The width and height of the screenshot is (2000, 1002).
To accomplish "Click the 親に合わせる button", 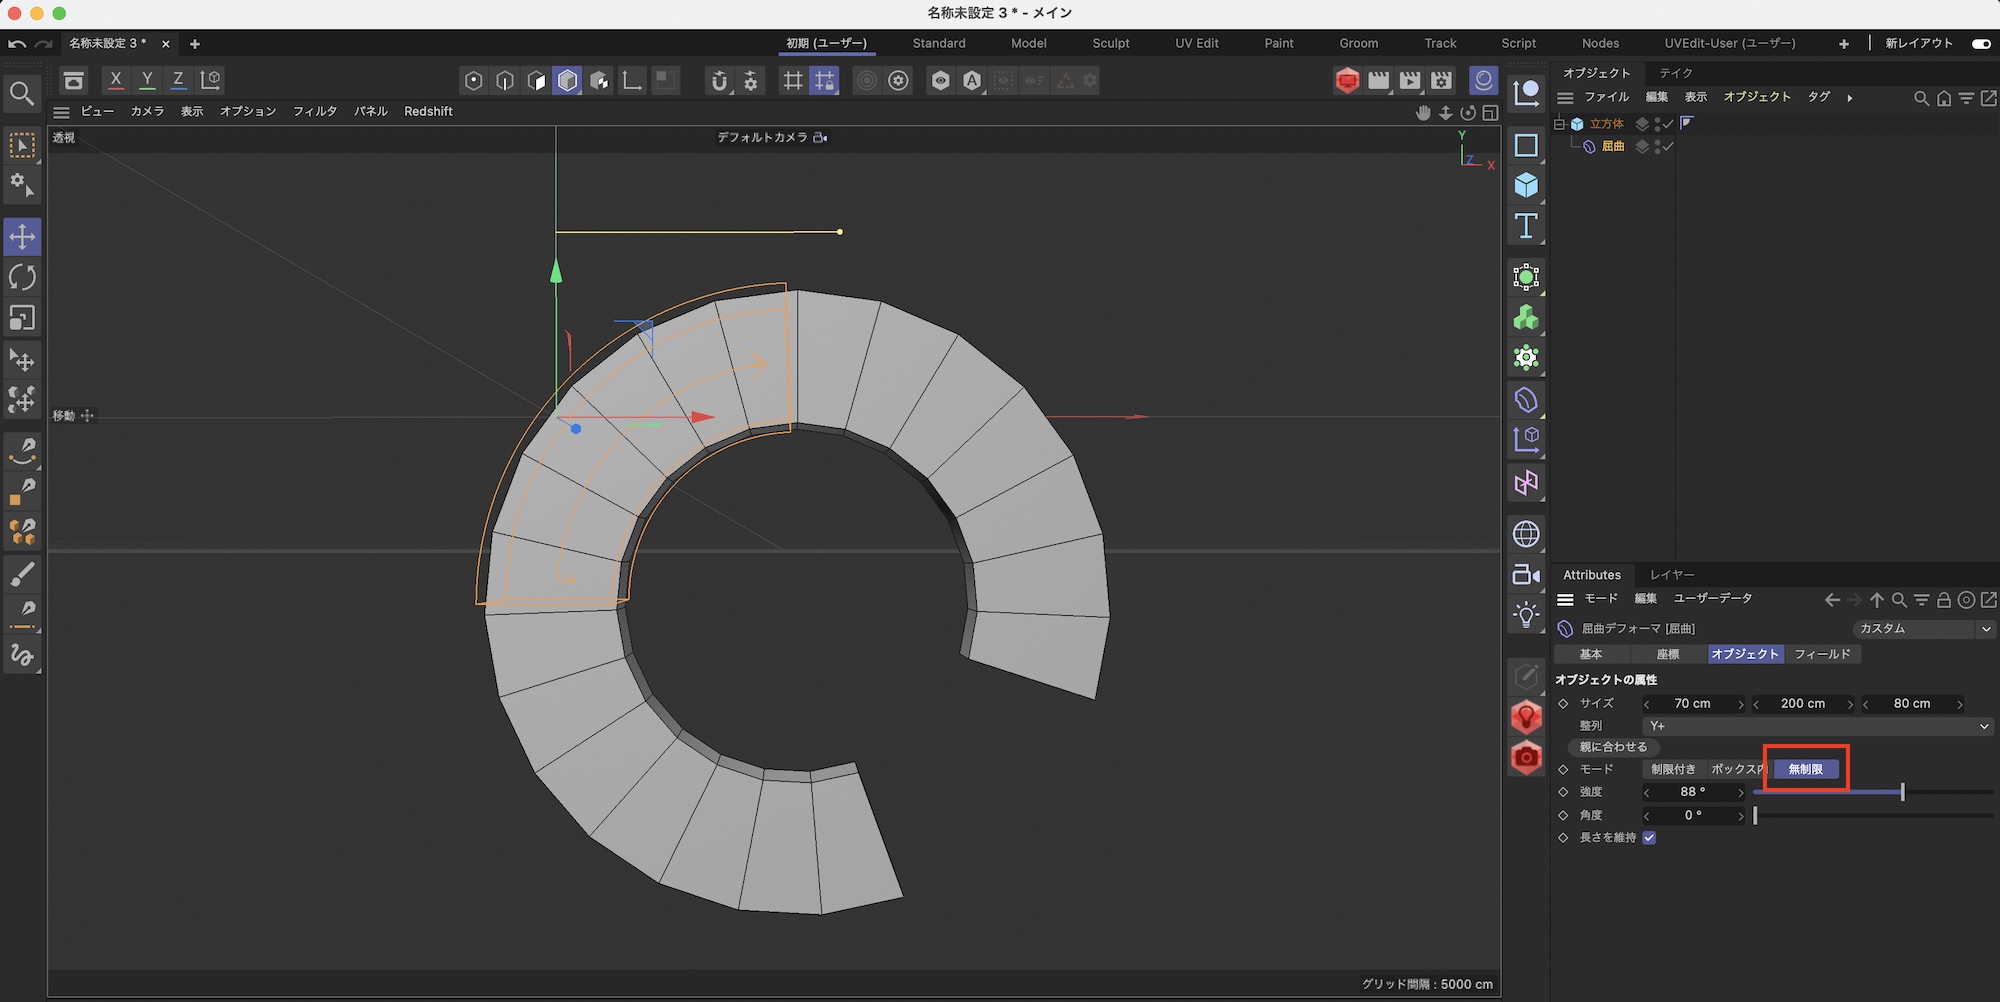I will pos(1613,747).
